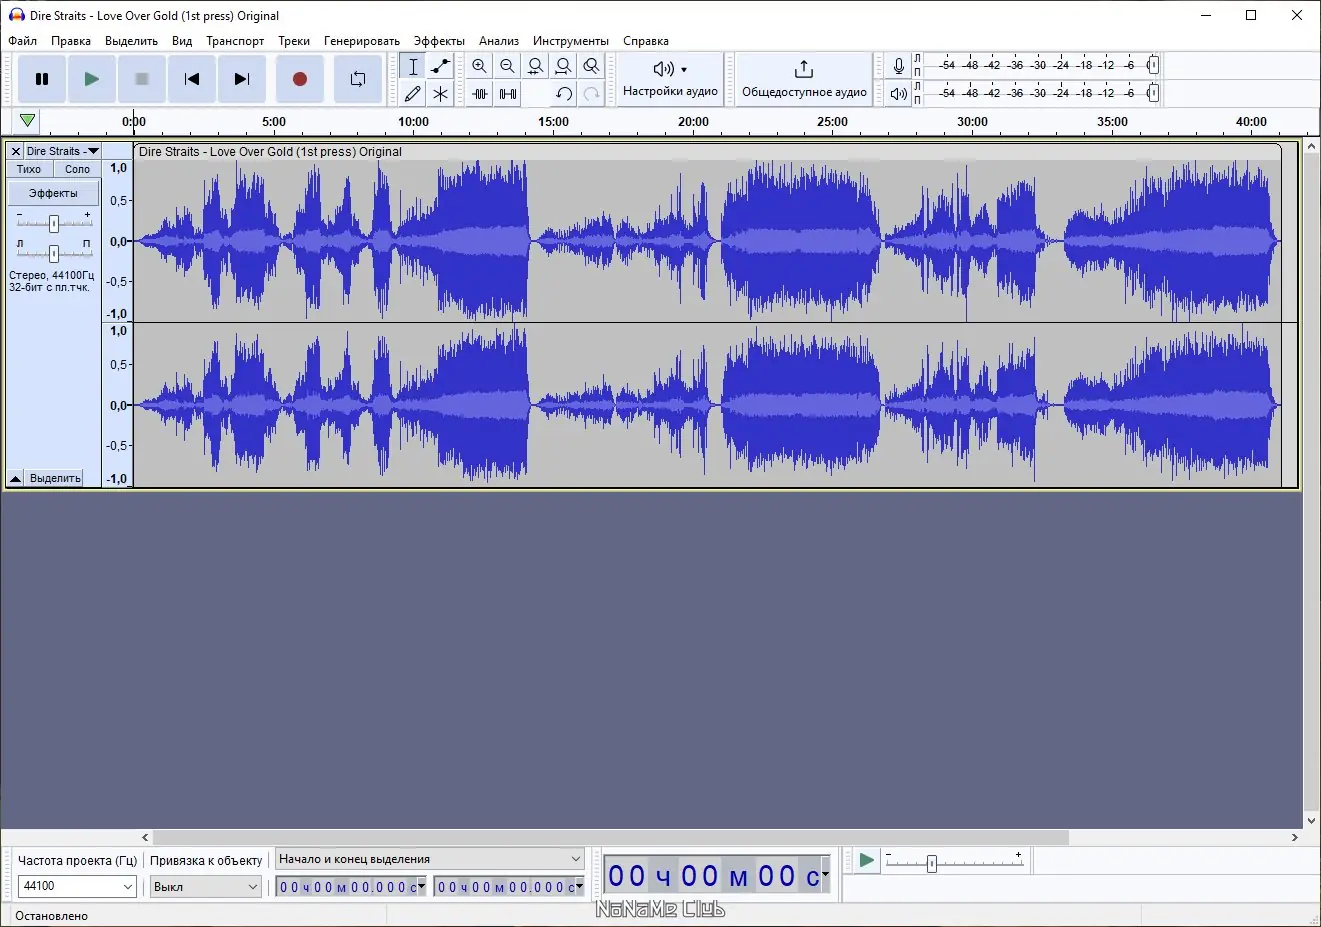Open the Частота проекта 44100 combo box
Image resolution: width=1321 pixels, height=927 pixels.
pos(77,886)
